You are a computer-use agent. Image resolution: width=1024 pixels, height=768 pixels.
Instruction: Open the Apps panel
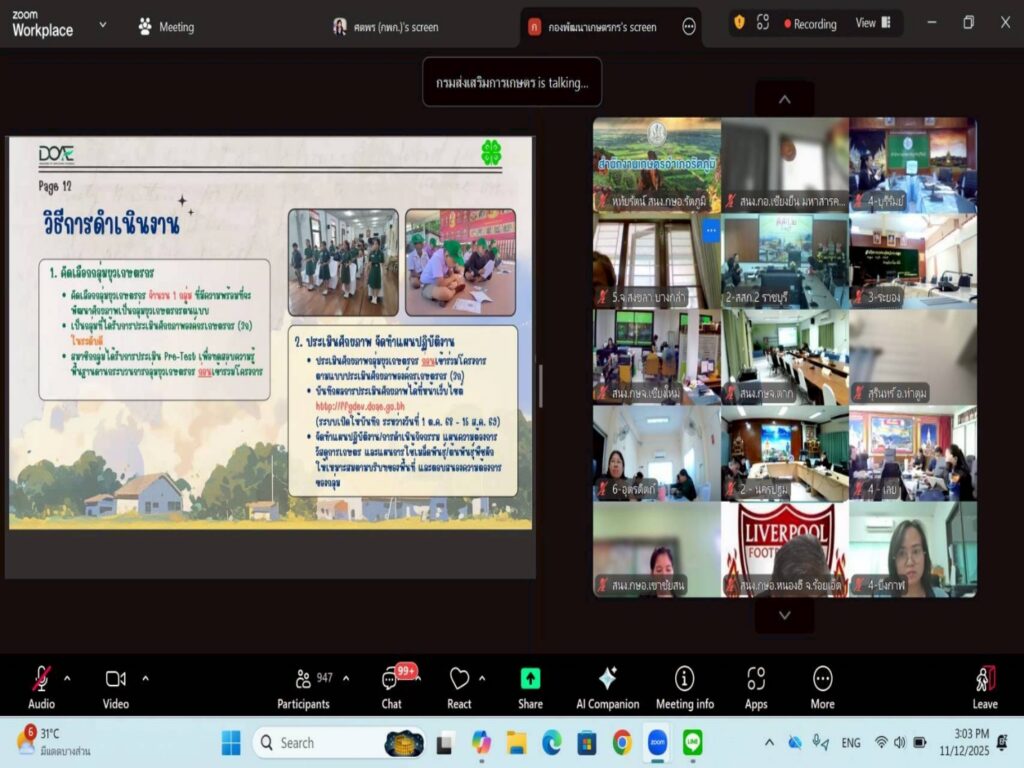[x=756, y=679]
